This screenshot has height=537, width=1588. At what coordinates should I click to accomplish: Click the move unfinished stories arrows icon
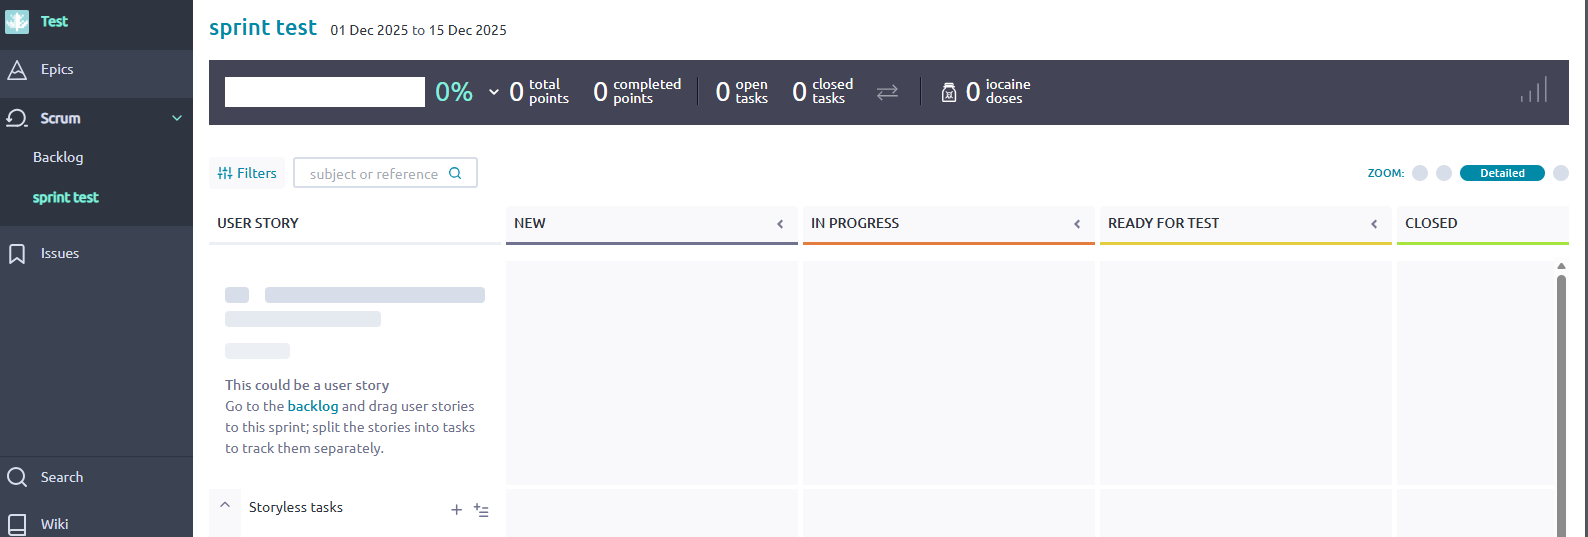click(887, 92)
